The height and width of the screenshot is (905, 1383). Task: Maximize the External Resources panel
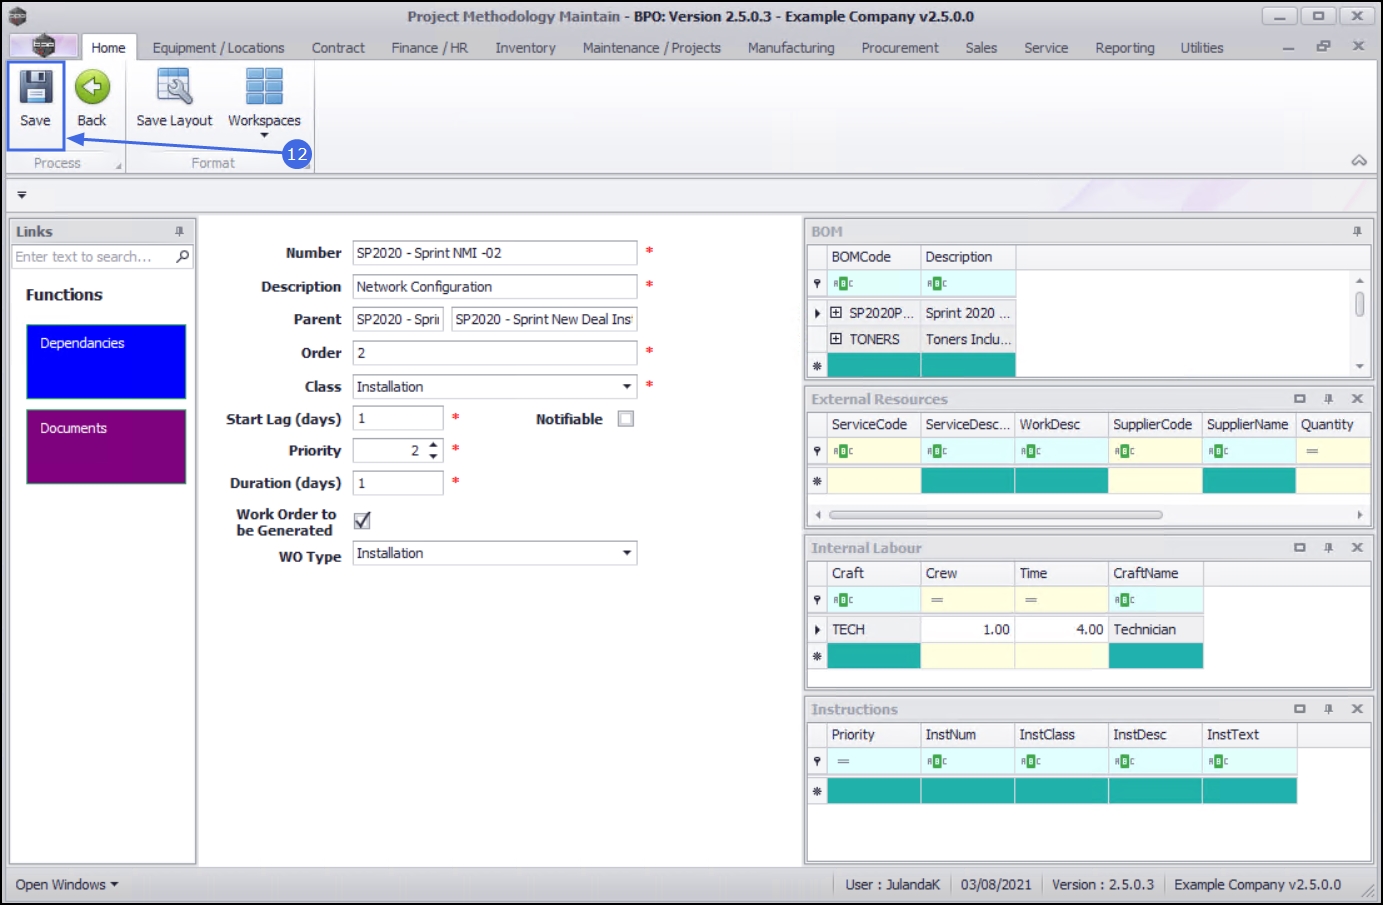tap(1300, 399)
